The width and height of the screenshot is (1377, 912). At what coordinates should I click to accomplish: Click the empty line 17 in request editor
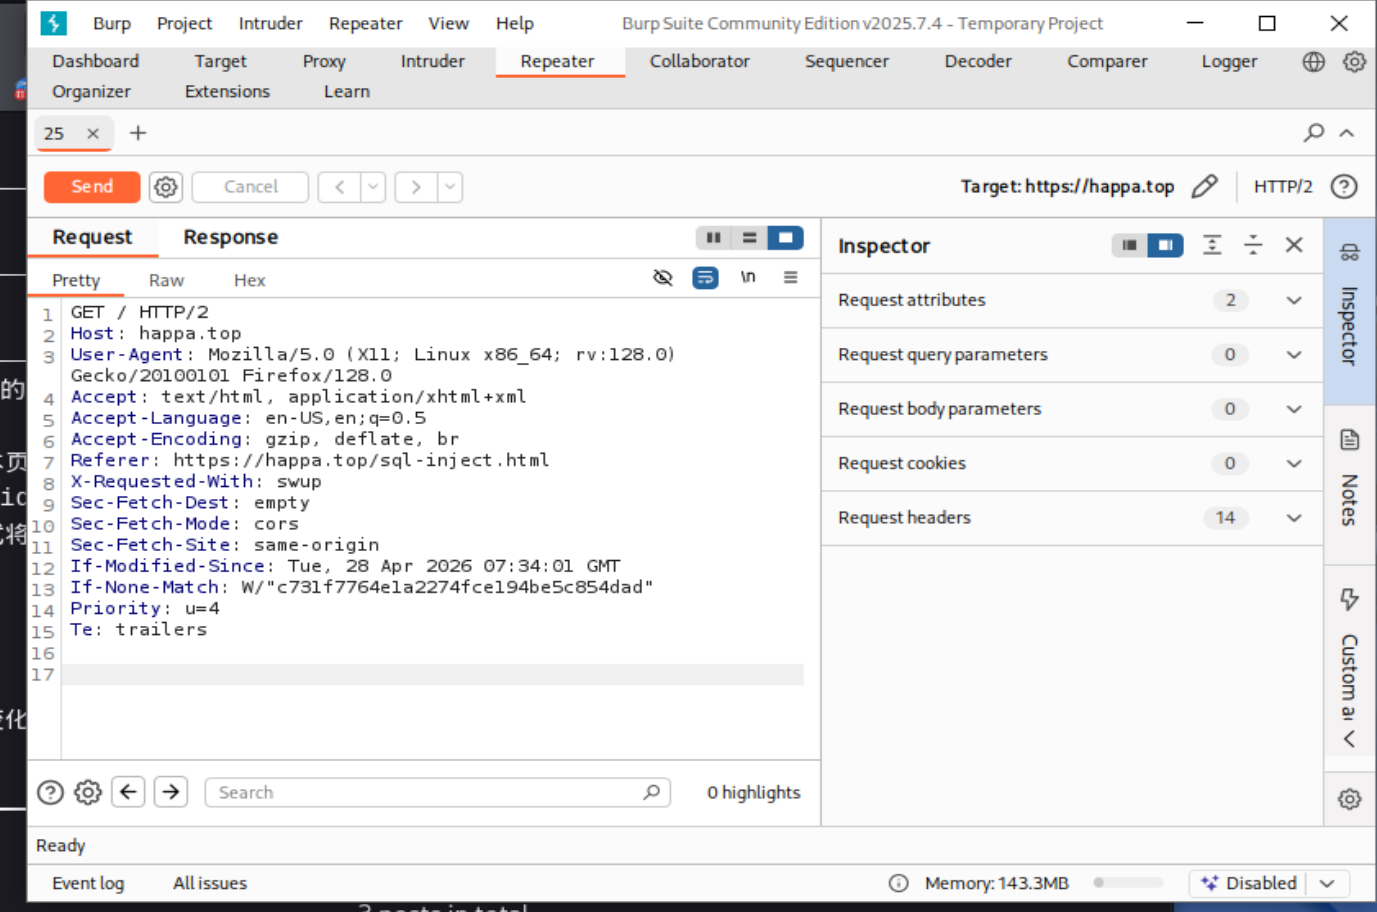tap(432, 675)
